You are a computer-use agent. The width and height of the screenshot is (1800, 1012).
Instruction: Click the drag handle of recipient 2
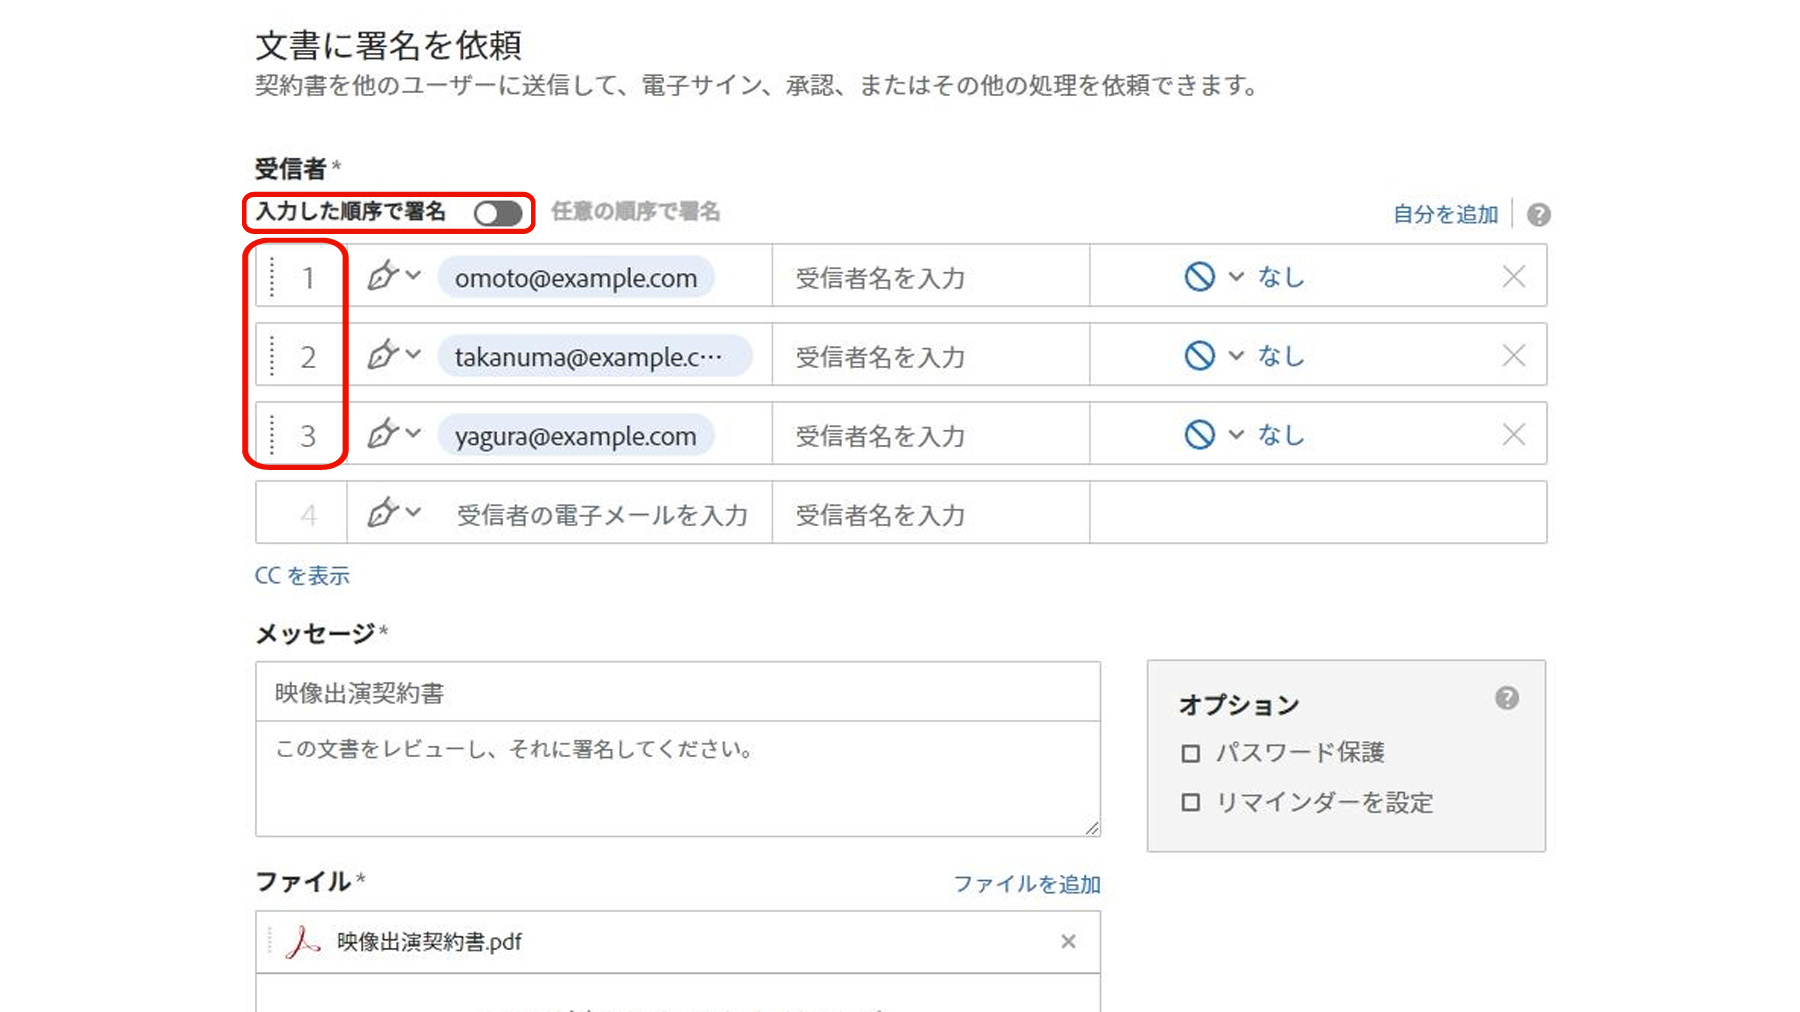(272, 356)
